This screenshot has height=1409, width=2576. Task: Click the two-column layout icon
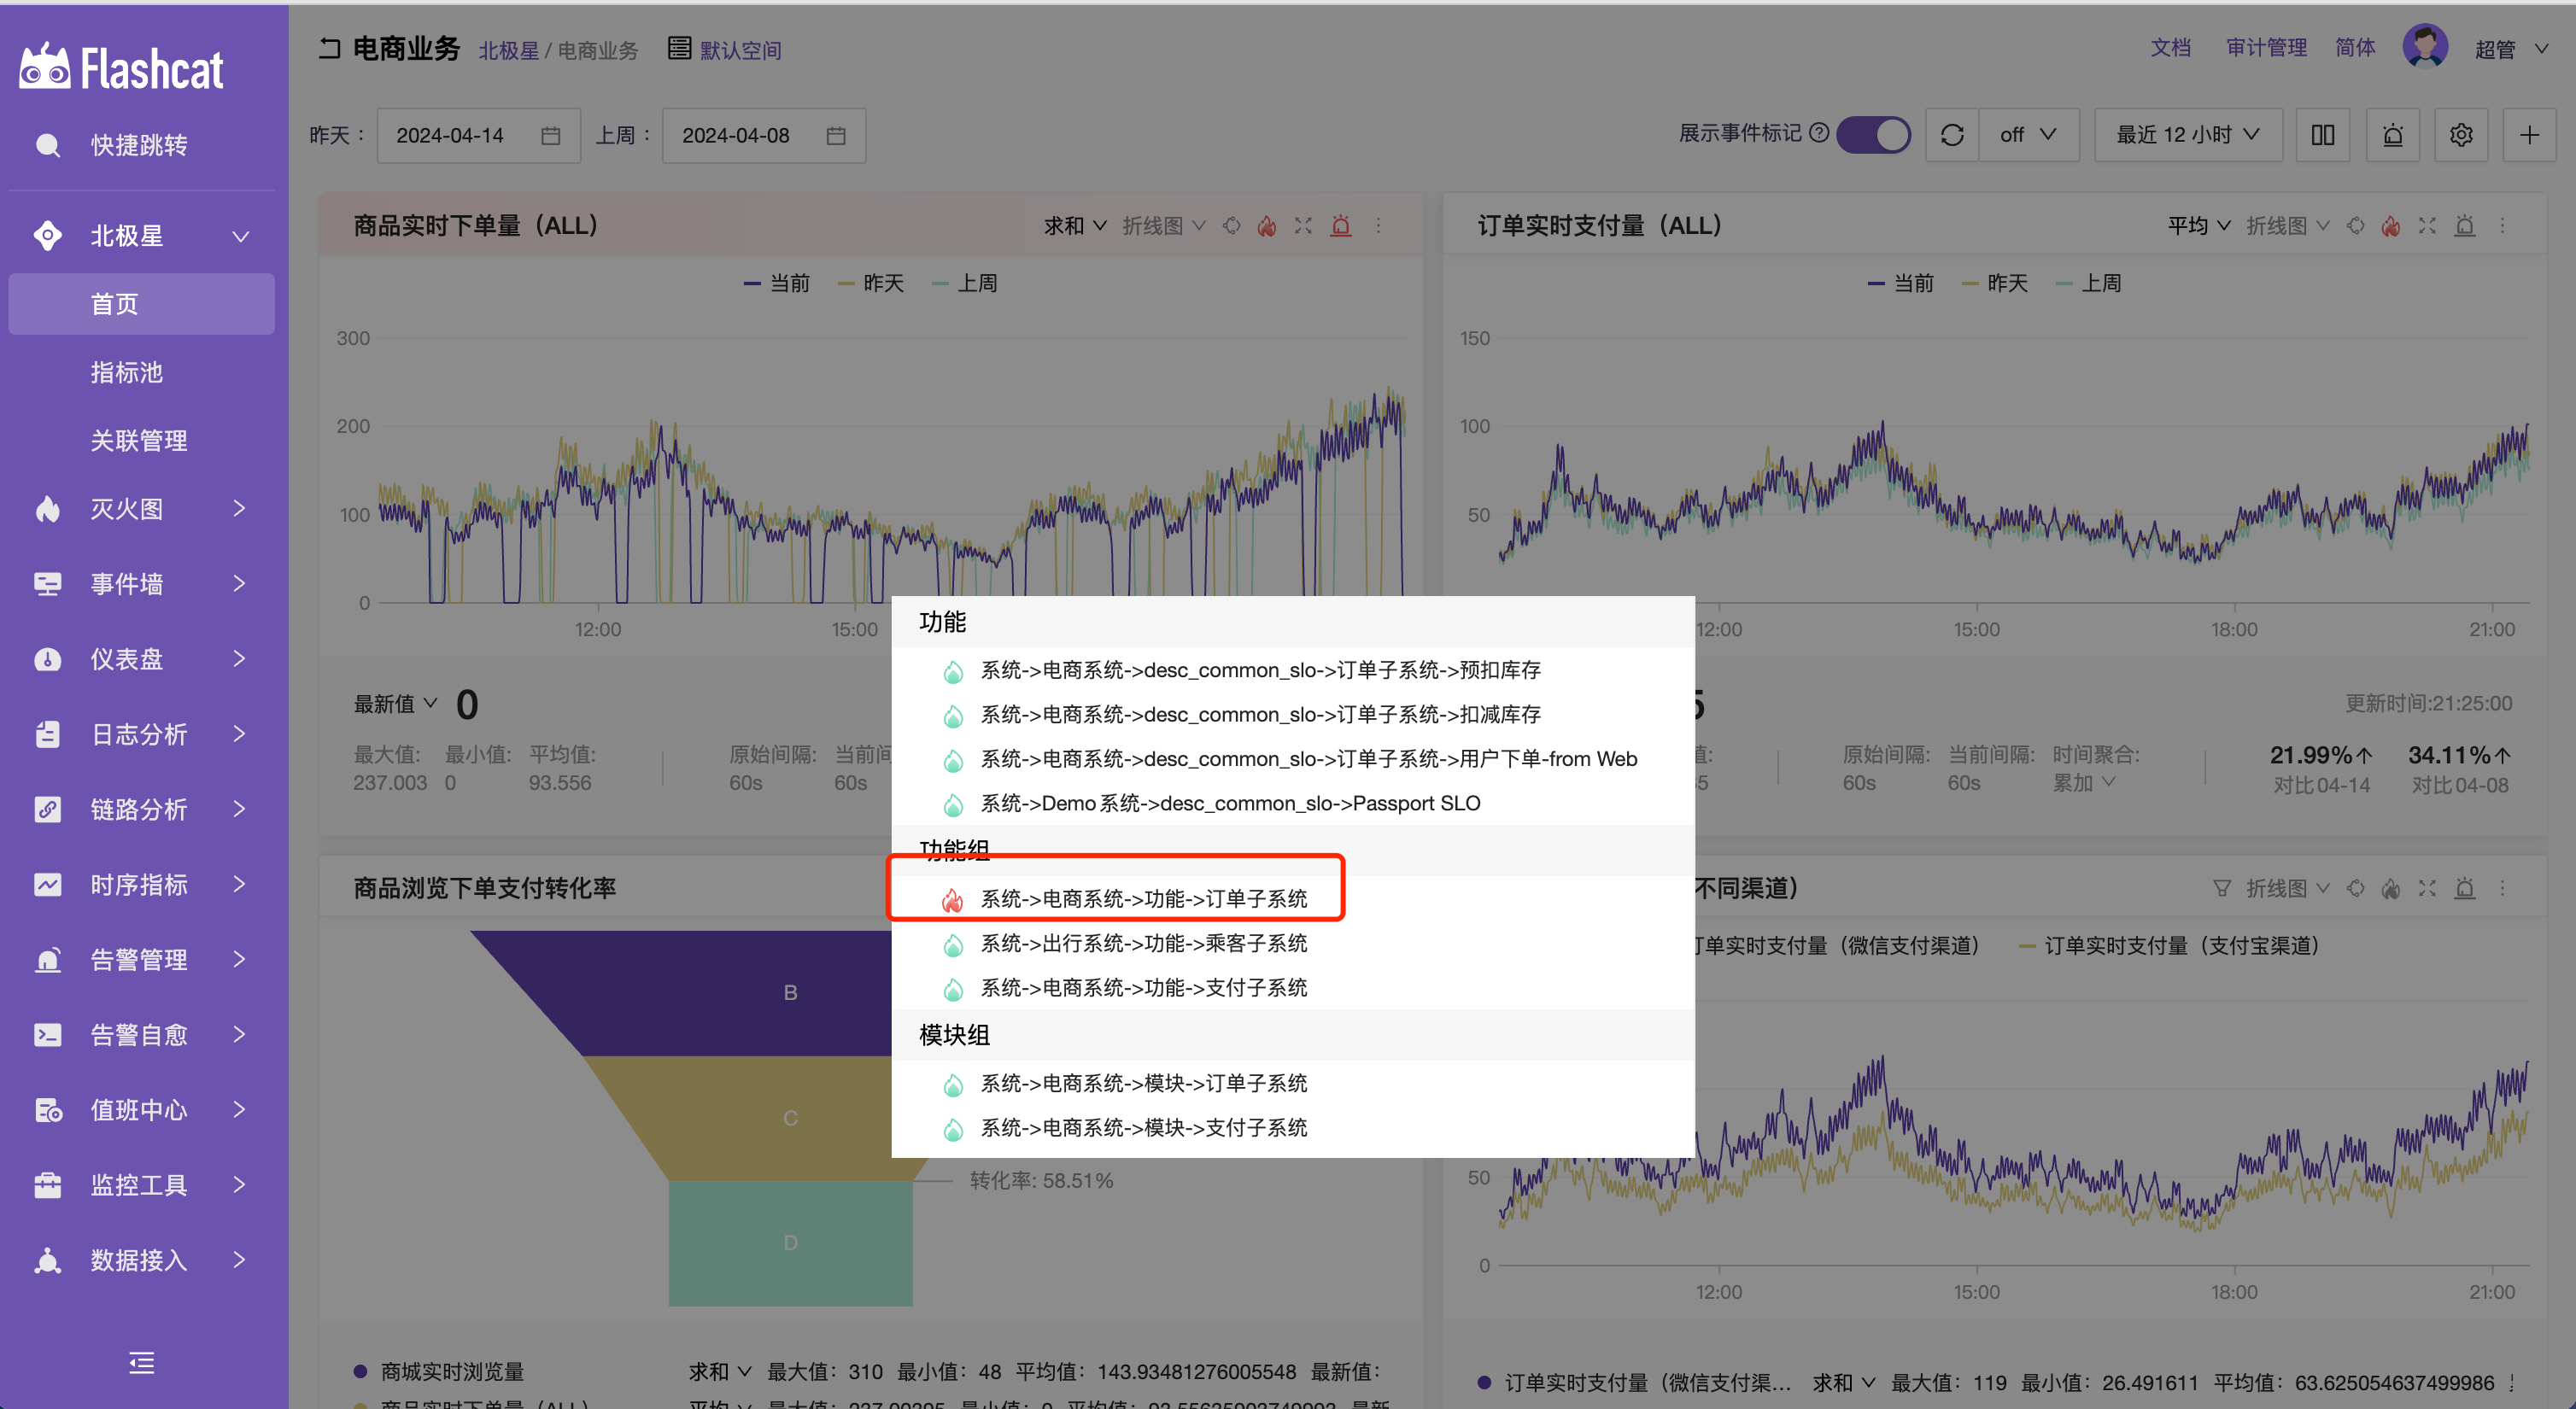pos(2322,135)
